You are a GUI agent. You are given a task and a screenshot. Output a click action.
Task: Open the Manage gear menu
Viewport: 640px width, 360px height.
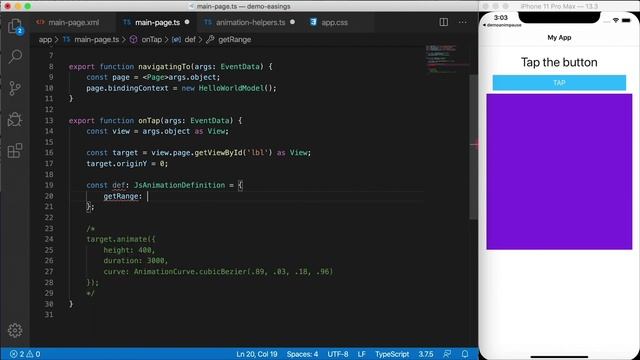tap(15, 330)
